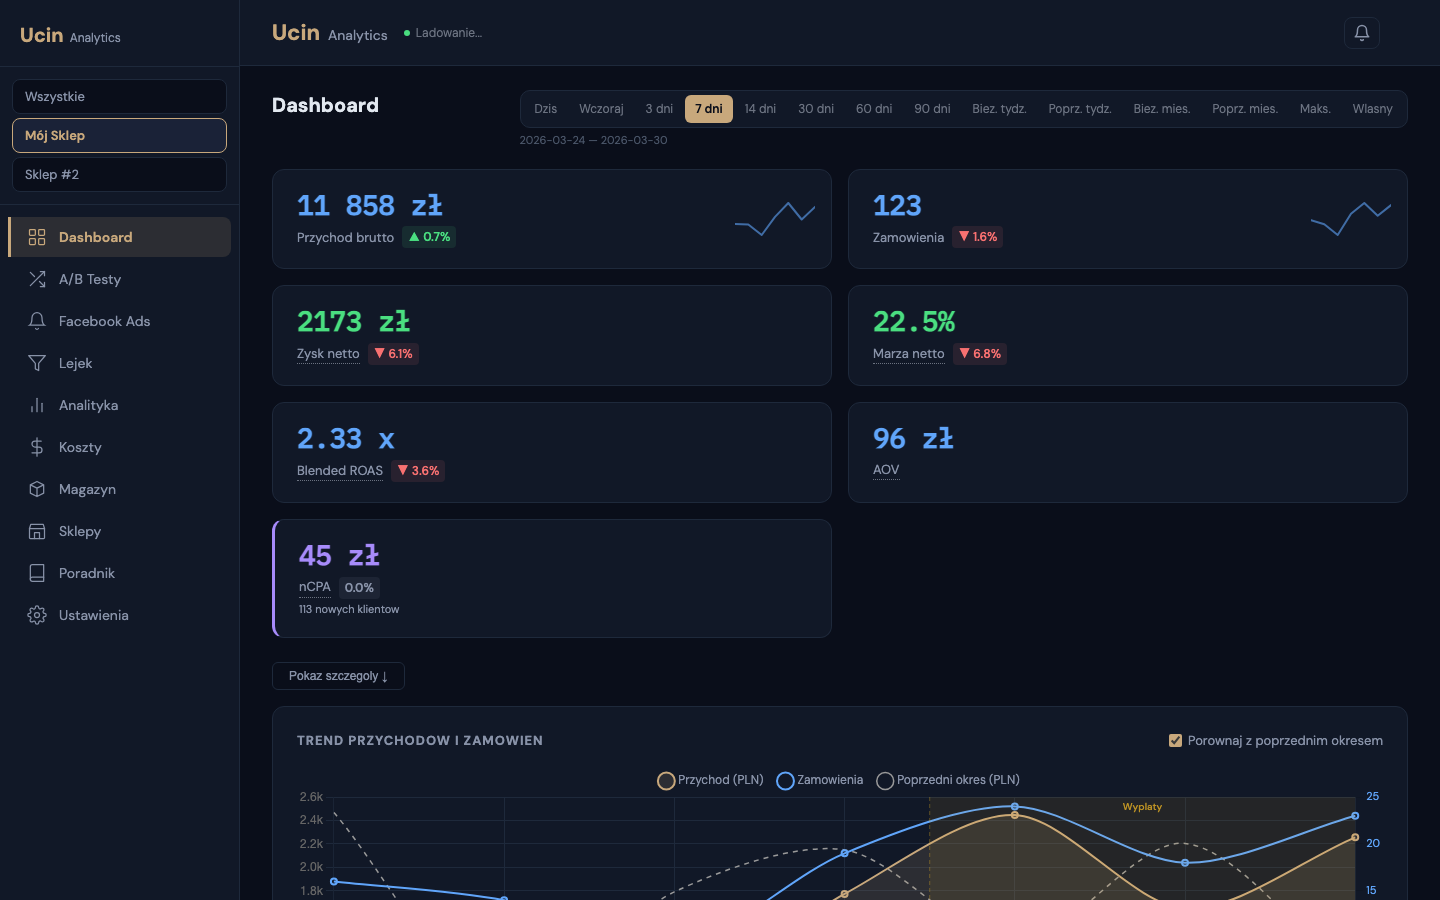Click the 6.1% net profit change badge
Viewport: 1440px width, 900px height.
pyautogui.click(x=393, y=354)
